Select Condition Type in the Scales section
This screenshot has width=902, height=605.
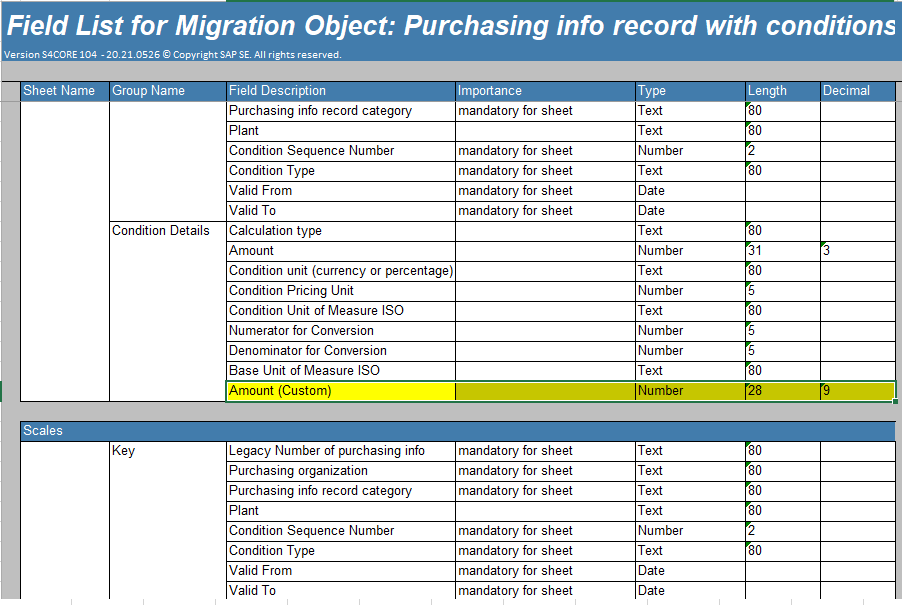click(x=341, y=551)
